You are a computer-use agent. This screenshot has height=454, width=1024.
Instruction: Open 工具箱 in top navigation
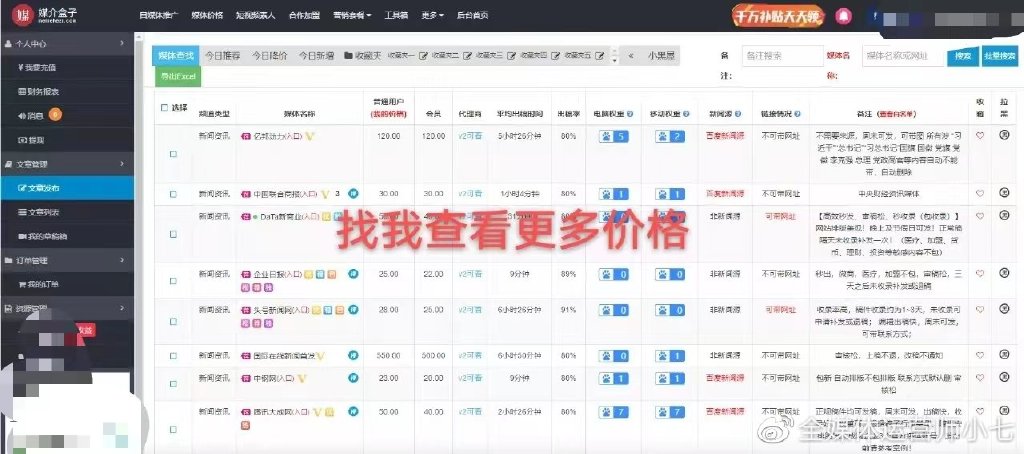click(x=396, y=15)
